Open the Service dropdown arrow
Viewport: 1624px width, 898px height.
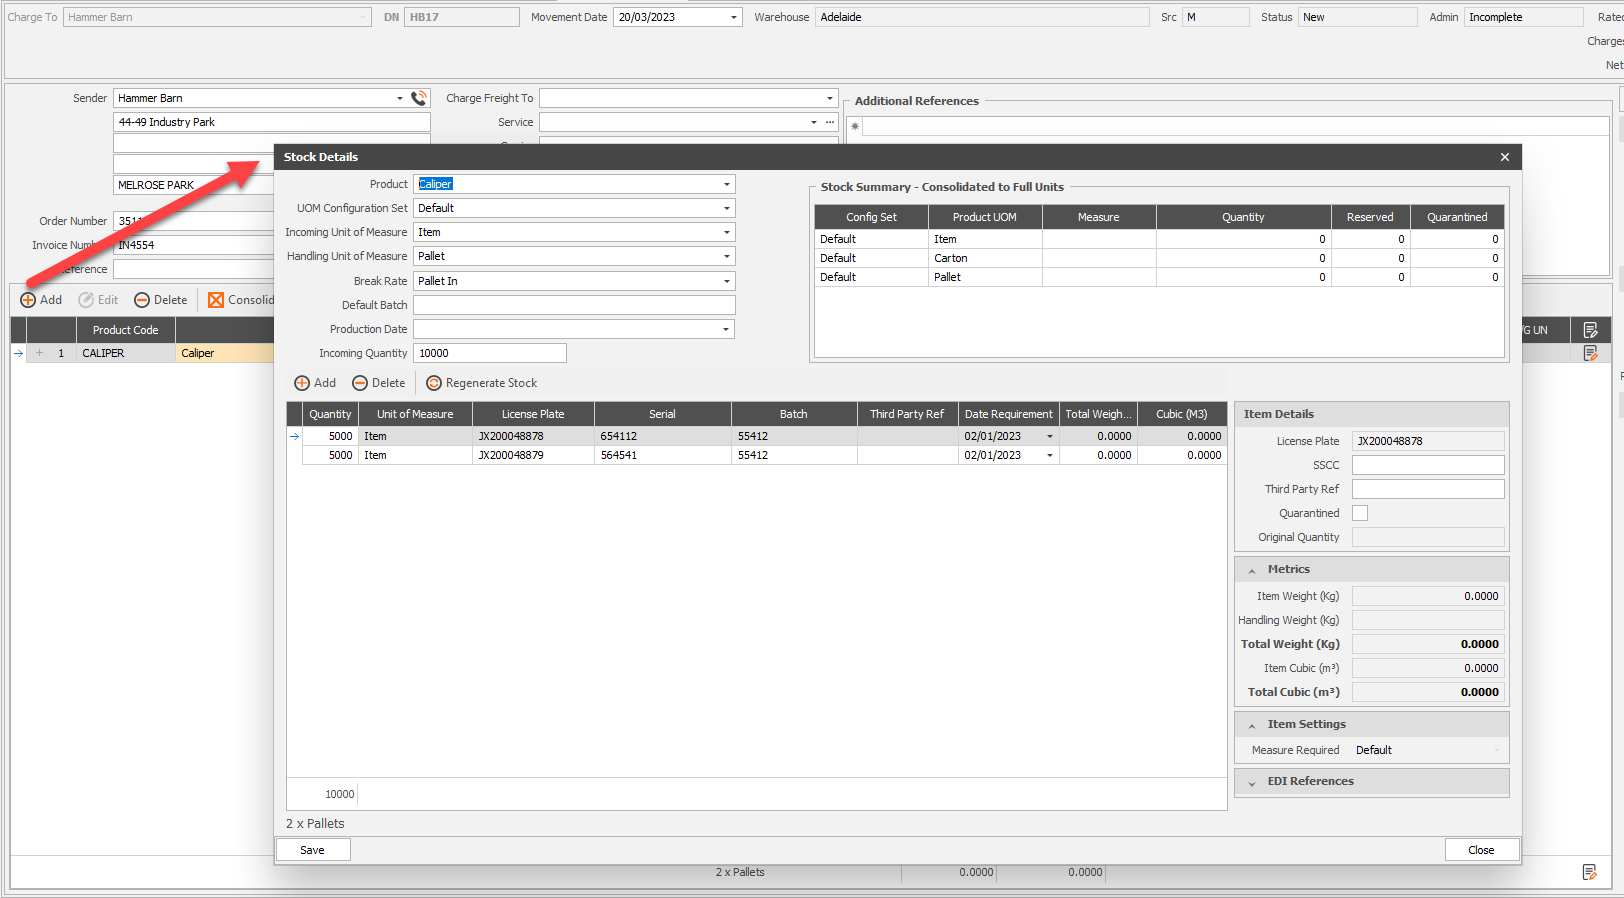[814, 122]
